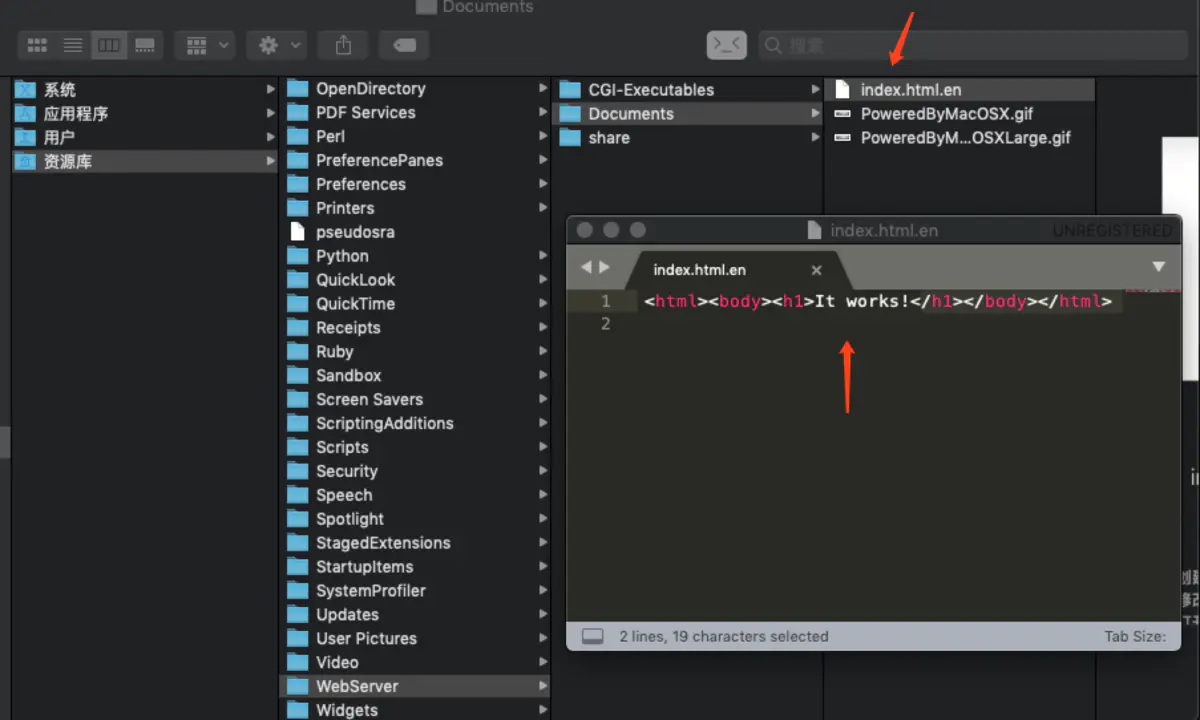This screenshot has width=1200, height=720.
Task: Open the StagedExtensions folder
Action: [x=415, y=545]
